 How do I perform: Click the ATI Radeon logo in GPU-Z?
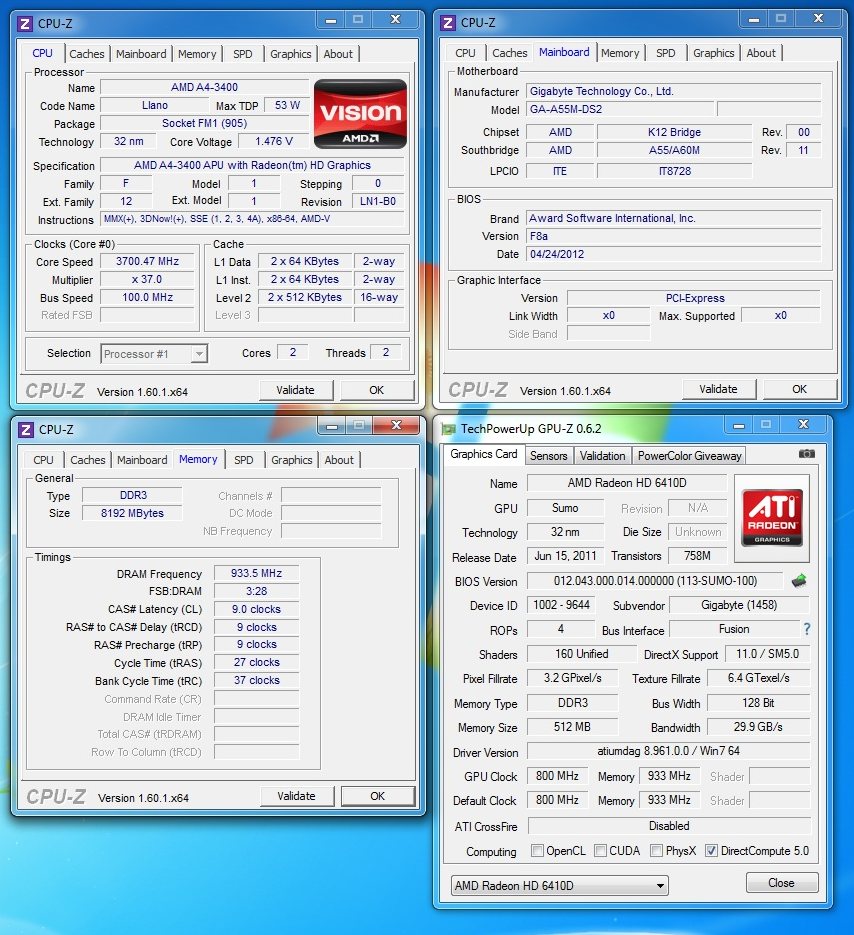[x=771, y=511]
